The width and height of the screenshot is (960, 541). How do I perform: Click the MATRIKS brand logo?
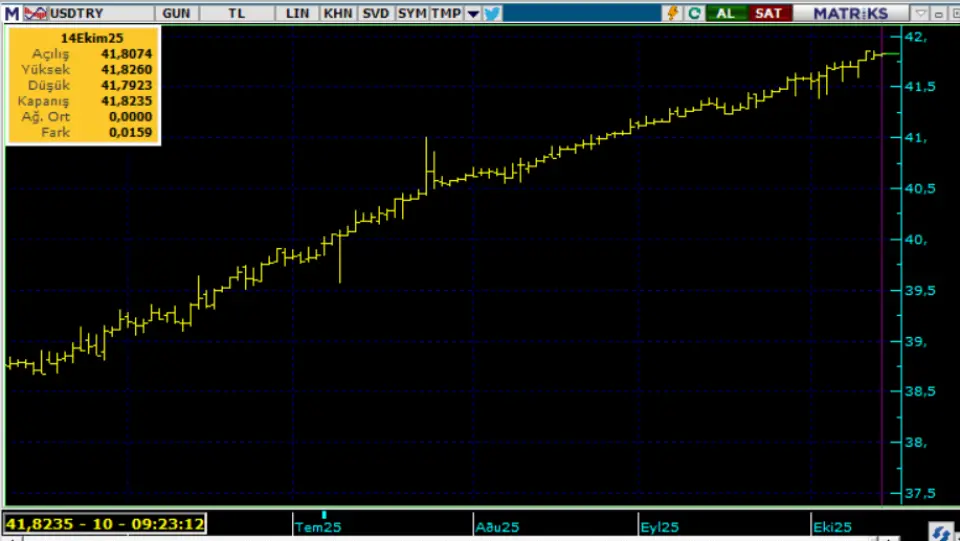point(850,13)
